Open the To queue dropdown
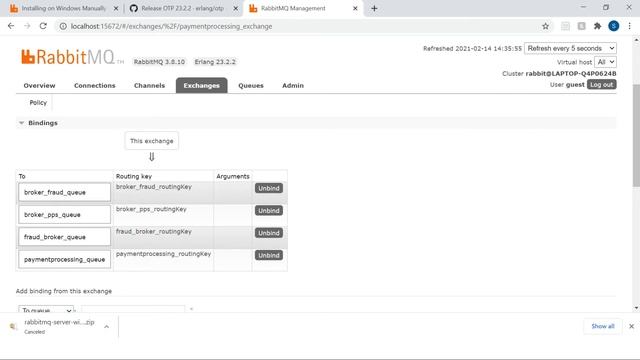Viewport: 640px width, 360px height. click(x=46, y=310)
